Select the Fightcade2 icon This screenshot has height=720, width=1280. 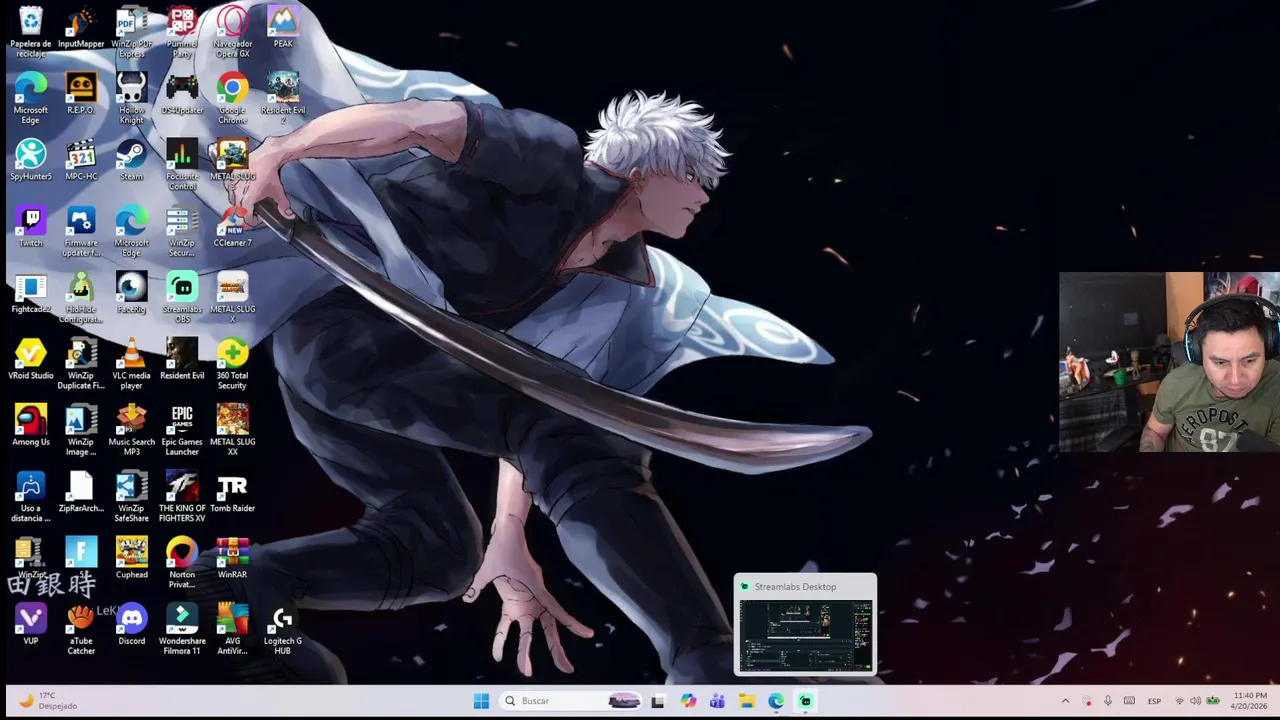pos(31,293)
